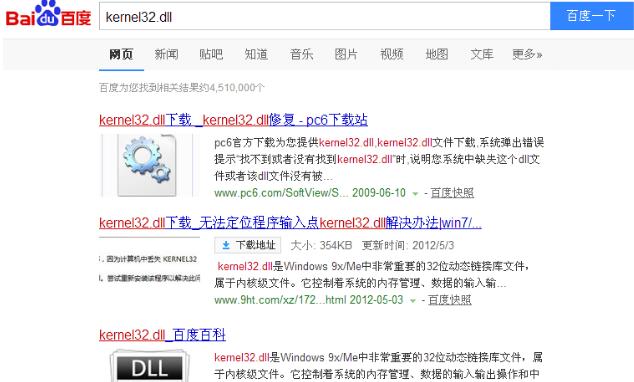Click the 下载地址 download button
Viewport: 634px width, 382px height.
pyautogui.click(x=248, y=245)
